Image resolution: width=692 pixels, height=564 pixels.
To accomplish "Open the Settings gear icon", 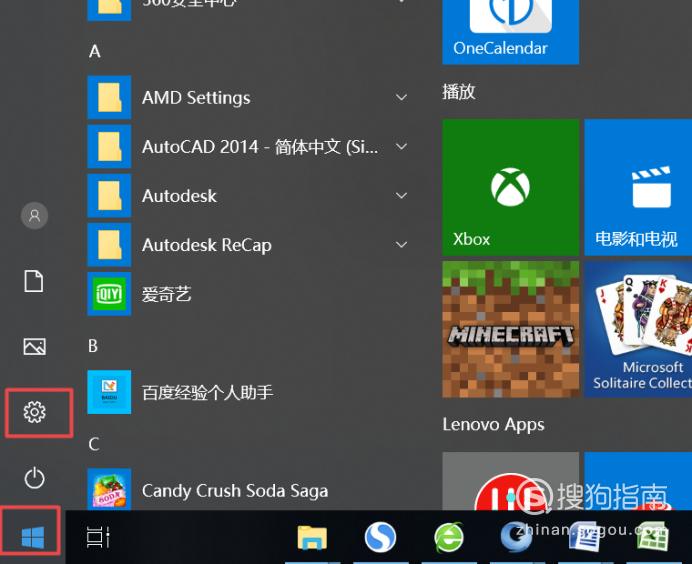I will click(34, 412).
